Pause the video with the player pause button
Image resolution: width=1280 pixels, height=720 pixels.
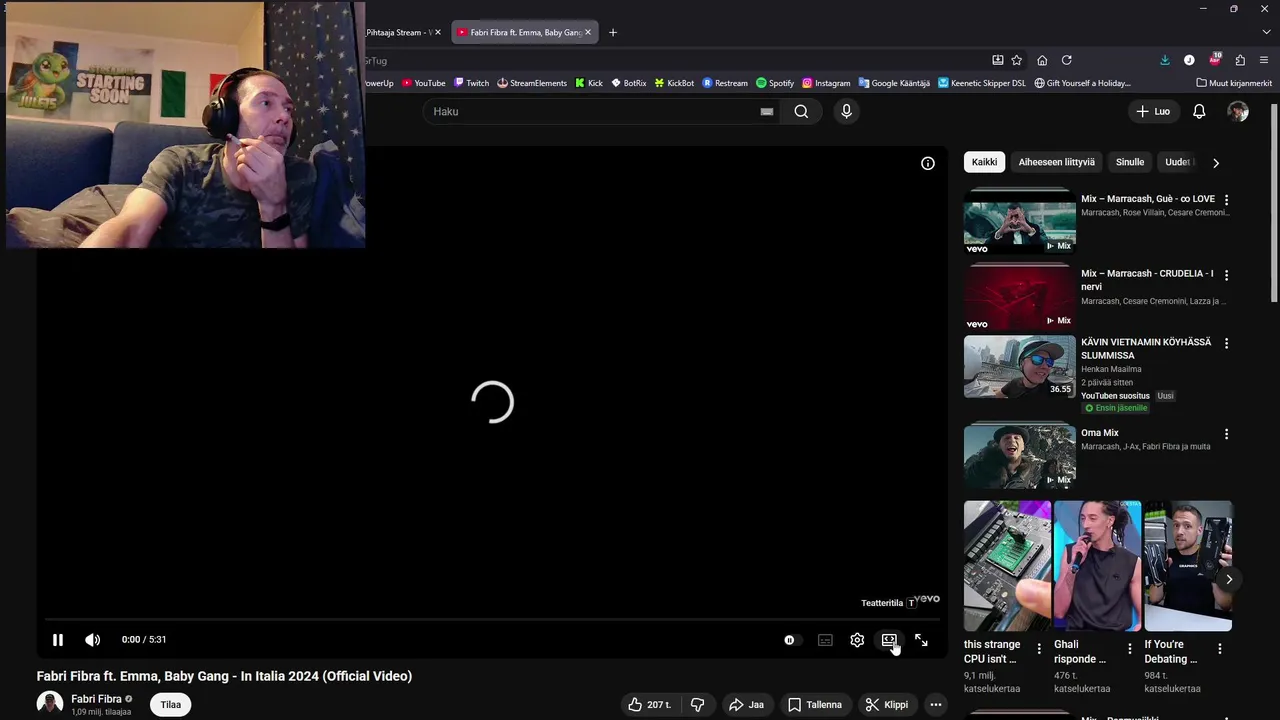(58, 640)
